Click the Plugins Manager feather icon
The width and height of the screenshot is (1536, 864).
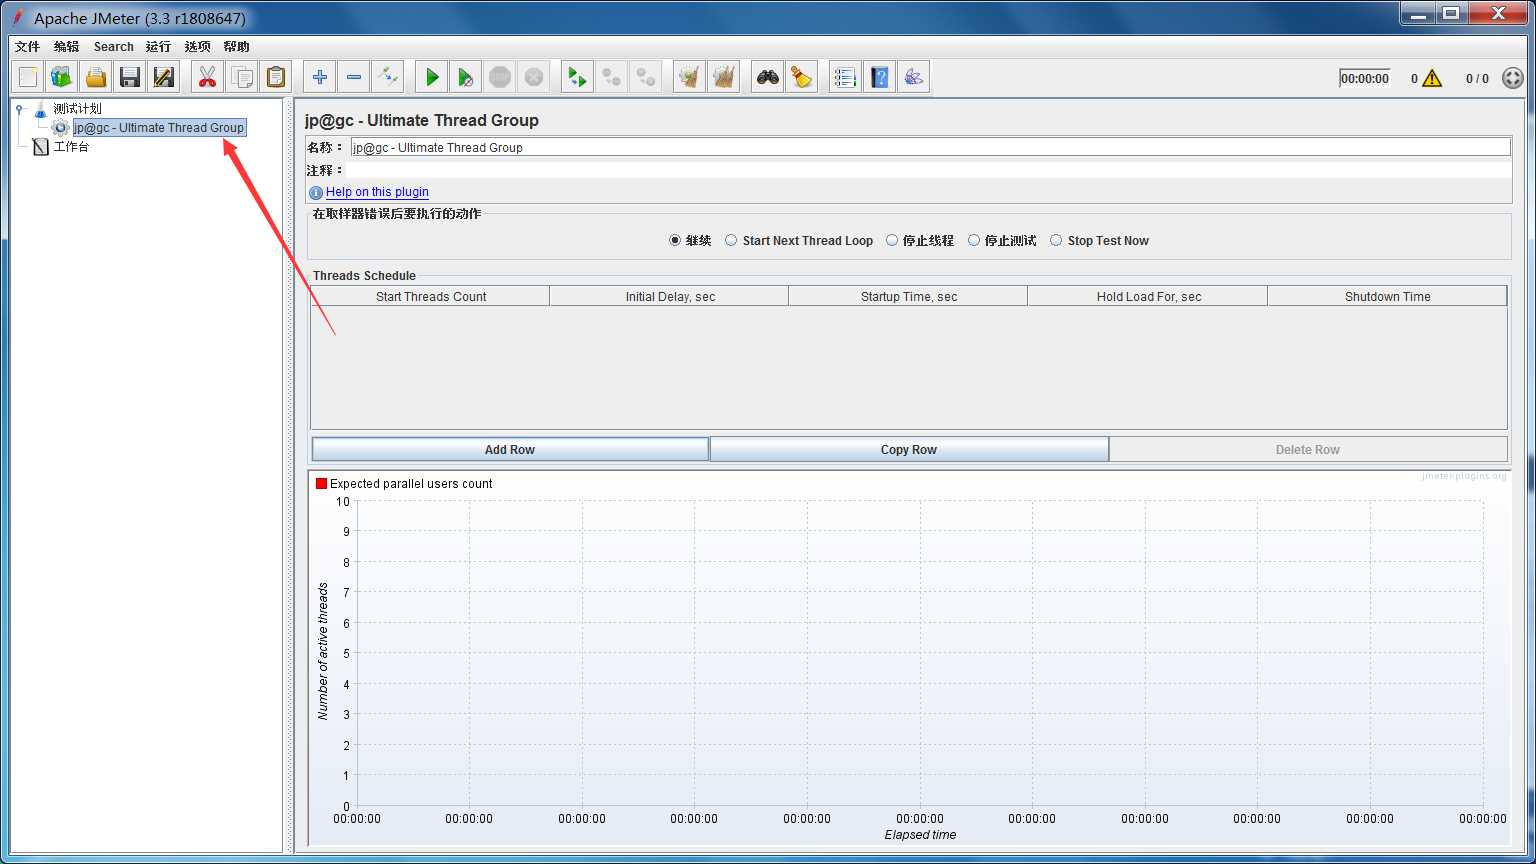click(913, 77)
